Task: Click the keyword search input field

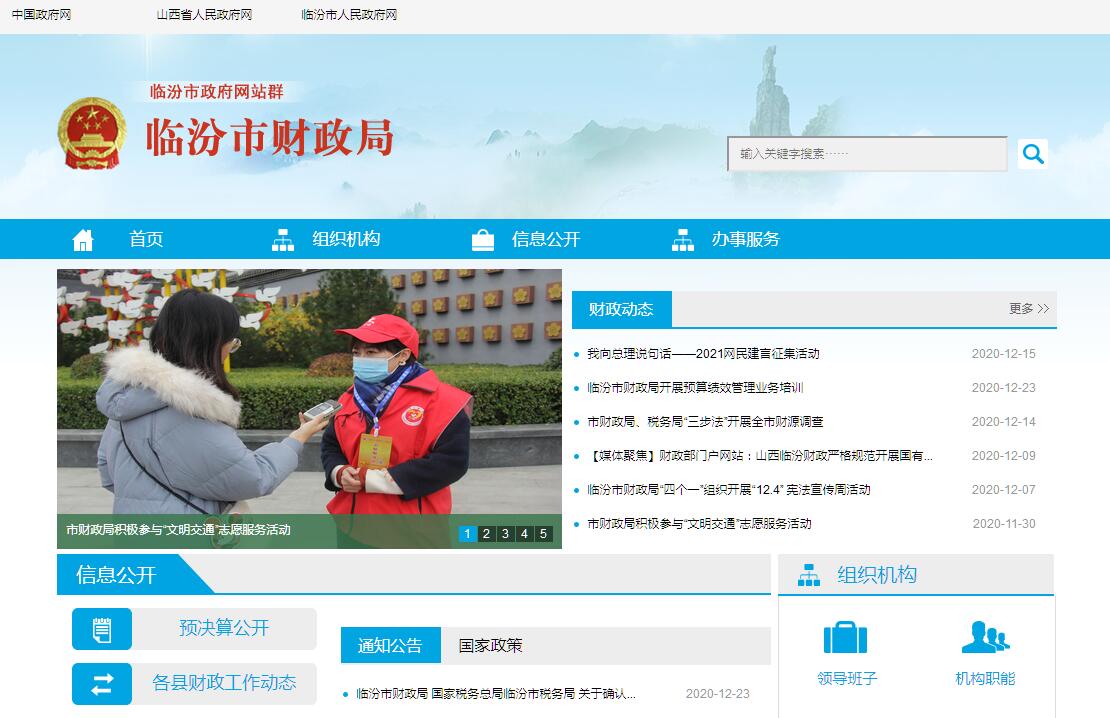Action: pyautogui.click(x=866, y=154)
